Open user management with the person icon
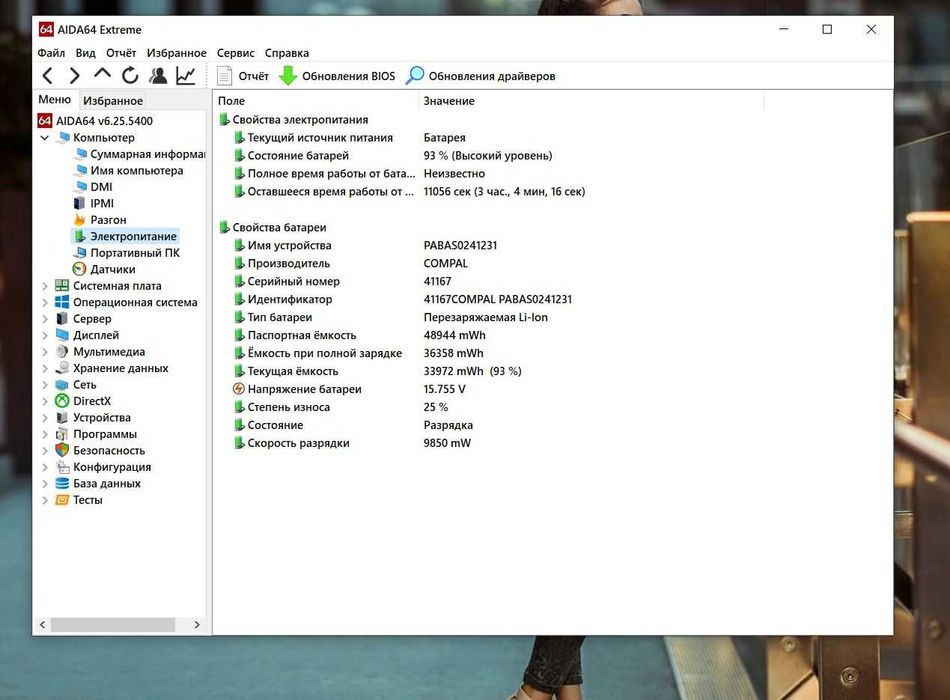This screenshot has width=950, height=700. click(x=158, y=76)
